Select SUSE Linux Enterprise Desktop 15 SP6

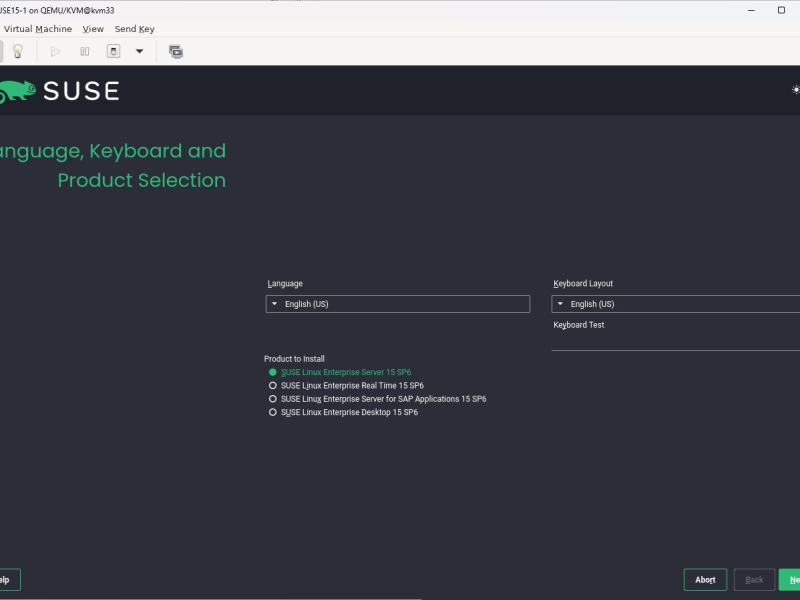[x=343, y=412]
